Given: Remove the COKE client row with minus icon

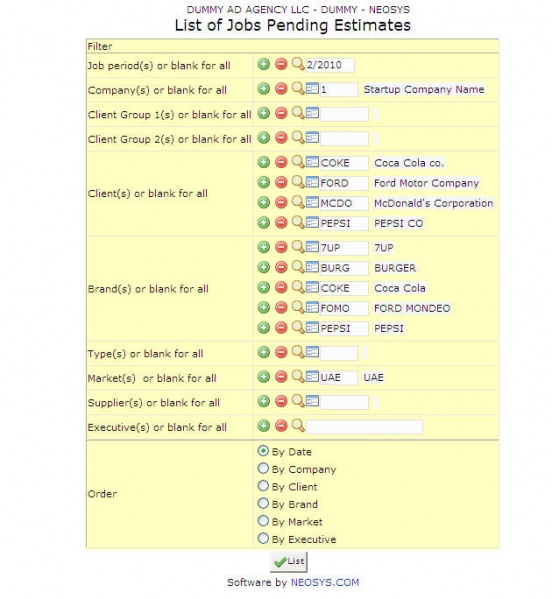Looking at the screenshot, I should coord(281,162).
